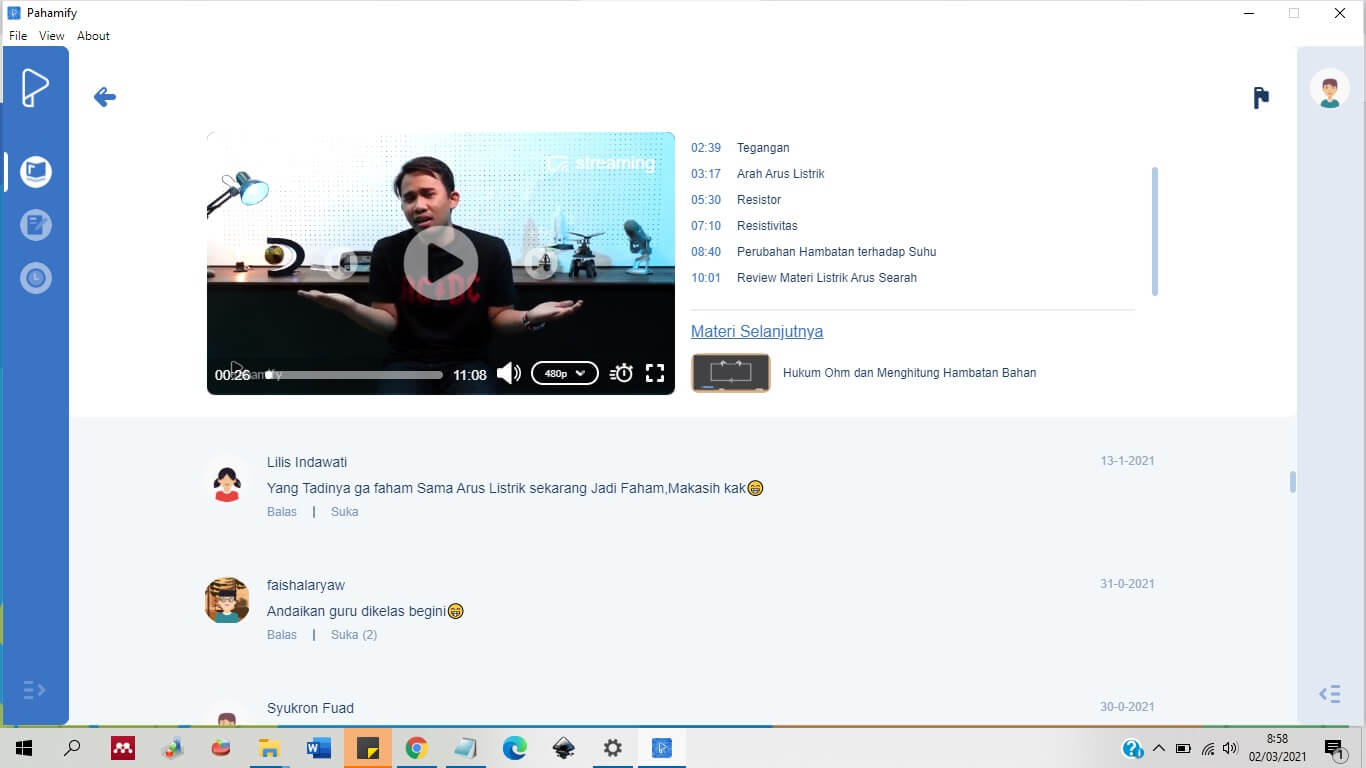1366x768 pixels.
Task: Like faishalaryaw's comment with Suka (2)
Action: point(354,635)
